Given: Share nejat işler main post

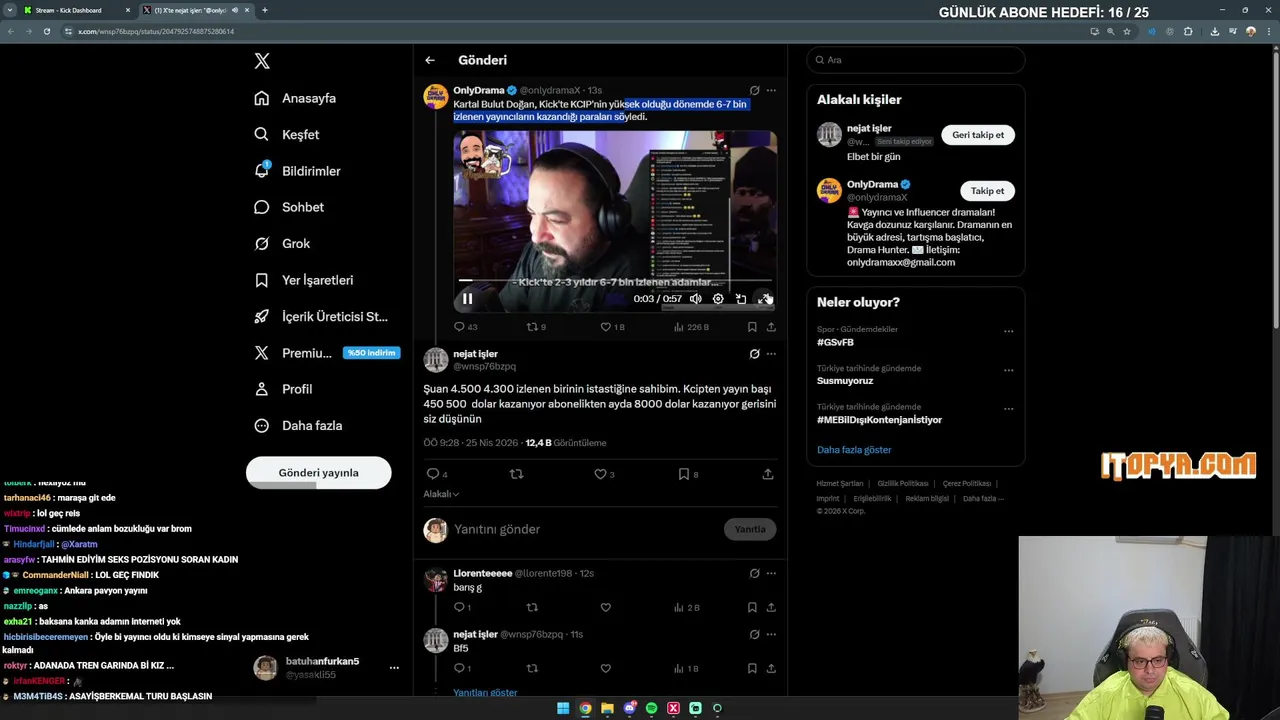Looking at the screenshot, I should click(x=768, y=474).
